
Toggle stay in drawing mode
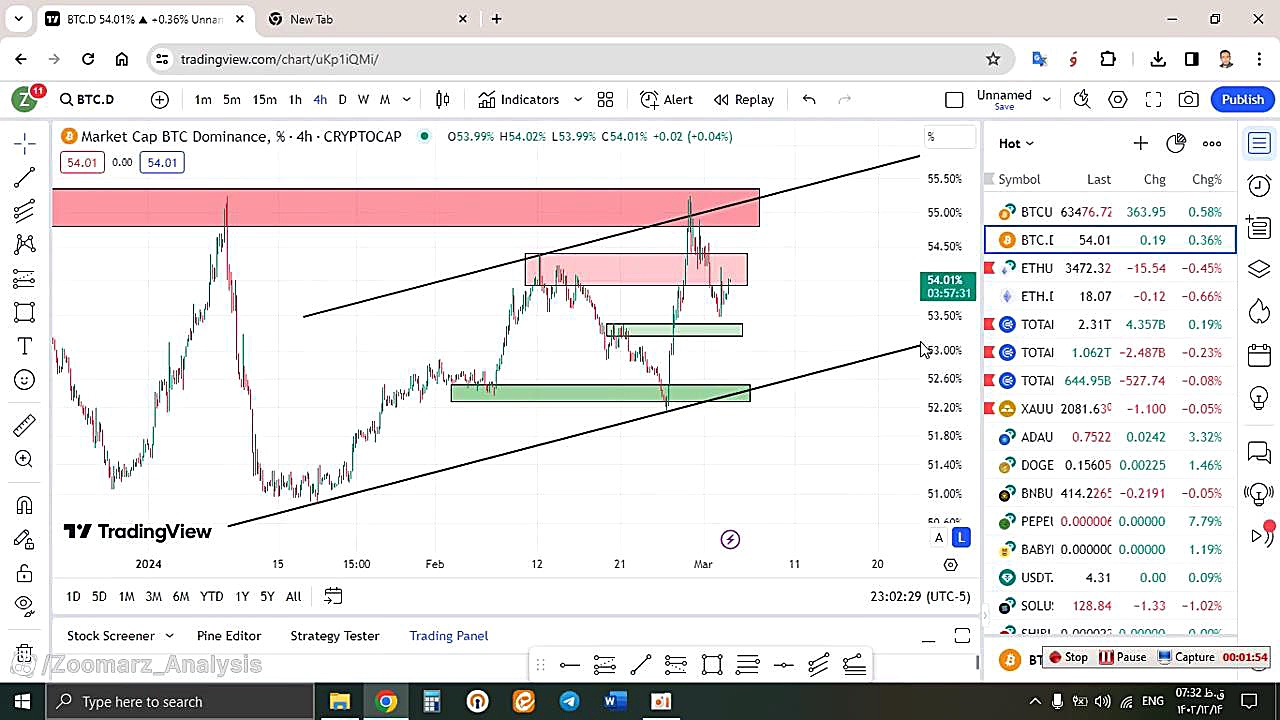(24, 539)
